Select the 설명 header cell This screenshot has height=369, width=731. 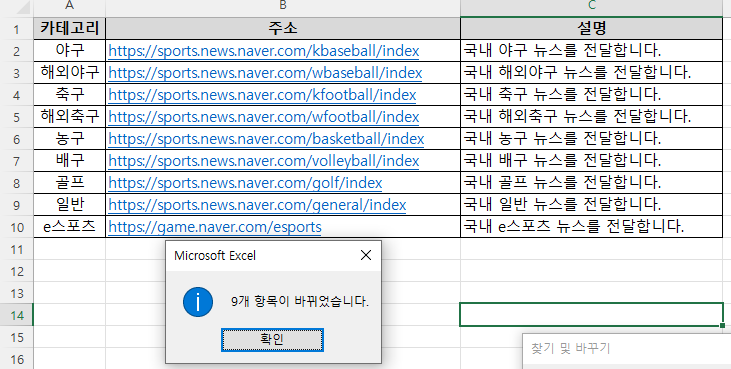click(592, 28)
